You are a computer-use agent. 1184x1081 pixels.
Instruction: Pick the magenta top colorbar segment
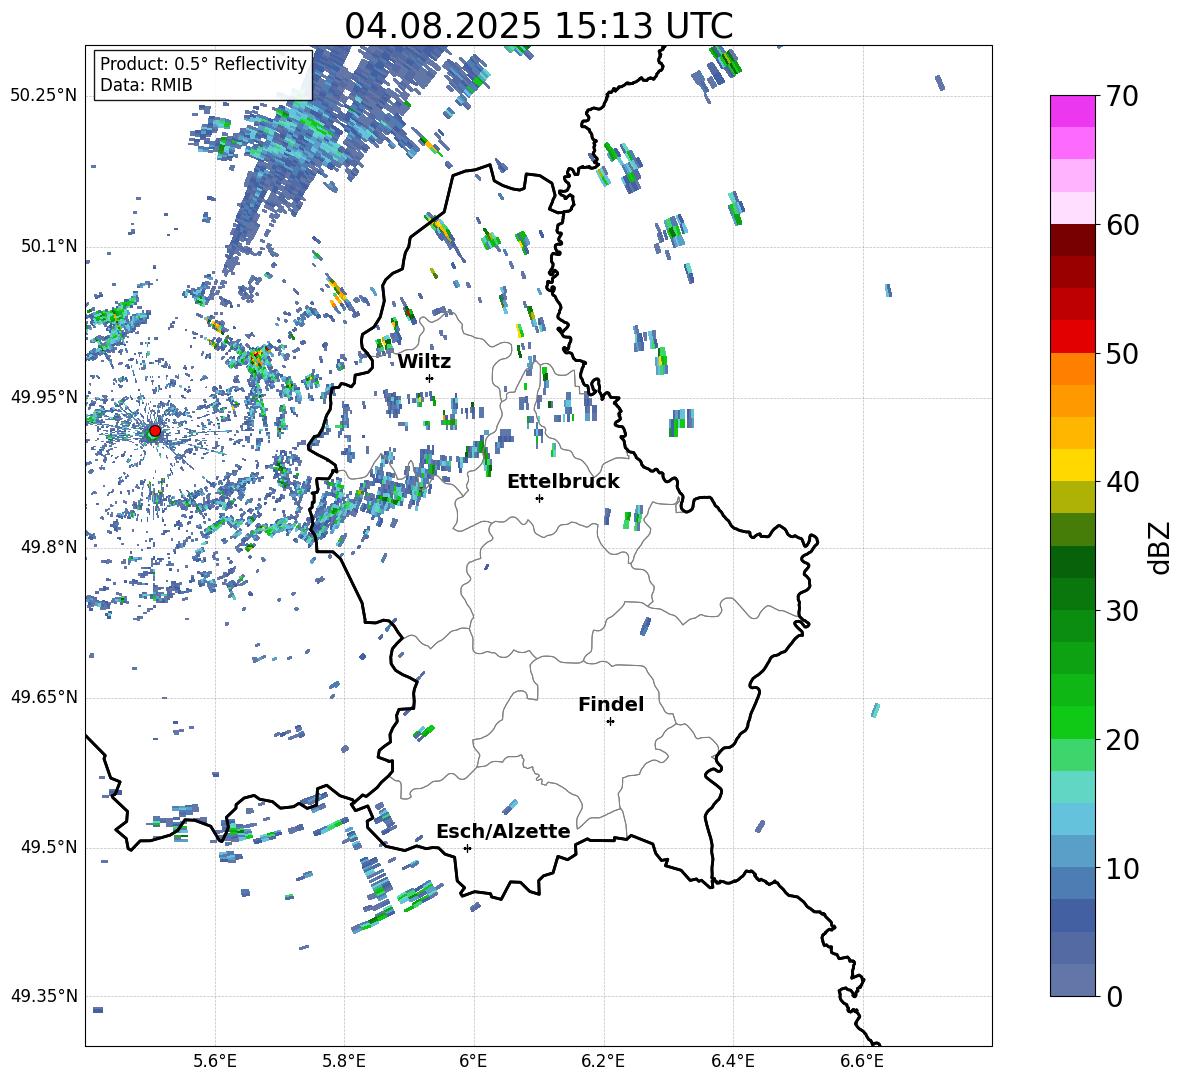click(1073, 111)
